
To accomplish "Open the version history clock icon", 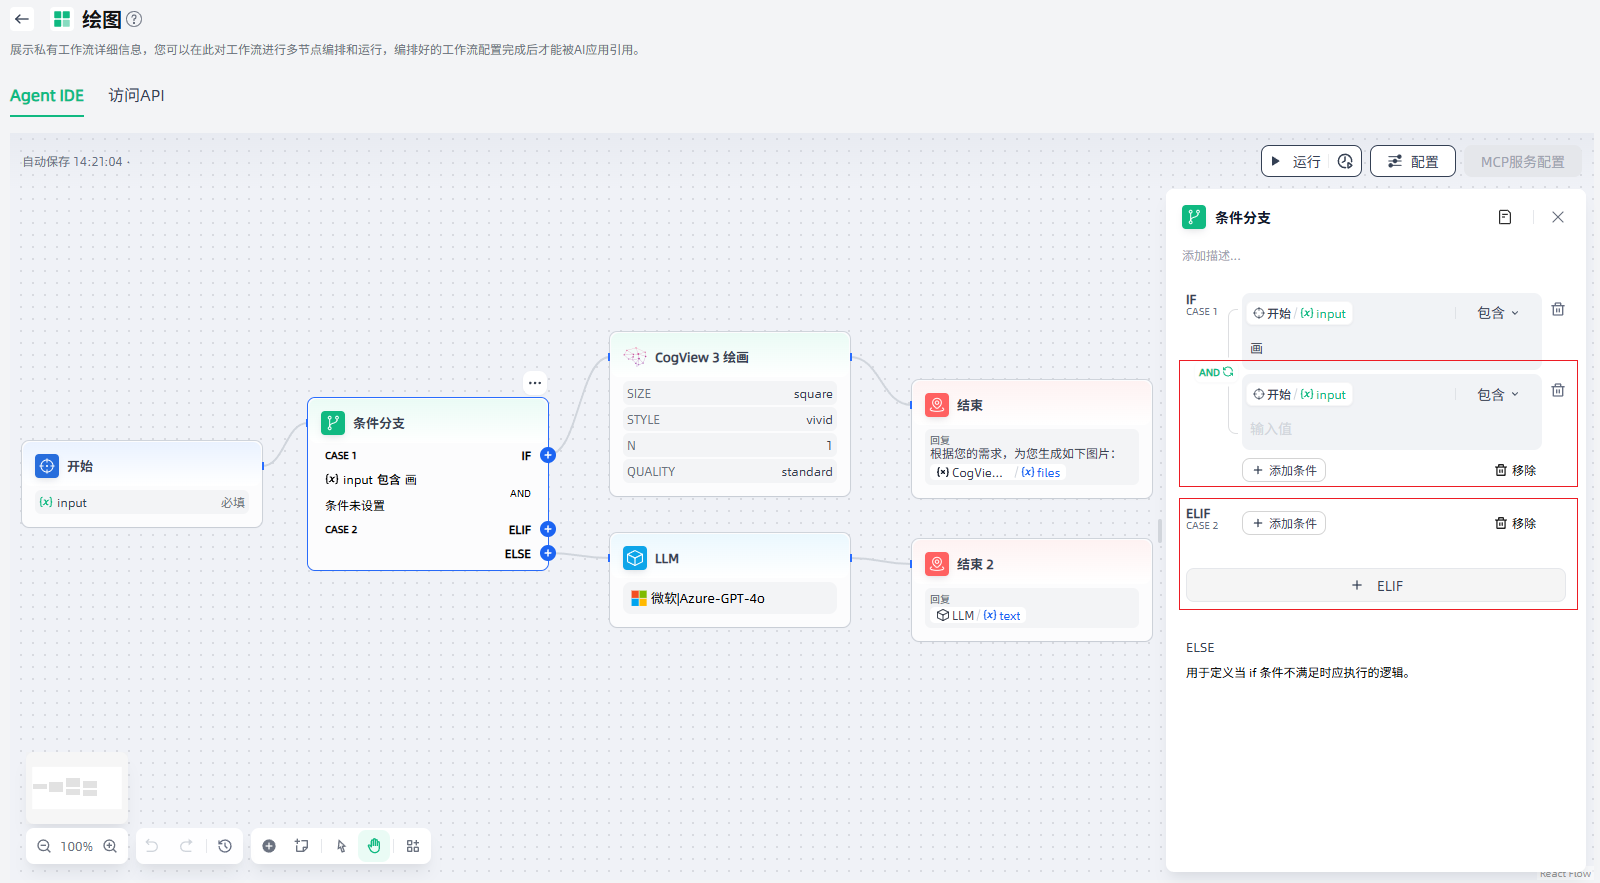I will (225, 846).
